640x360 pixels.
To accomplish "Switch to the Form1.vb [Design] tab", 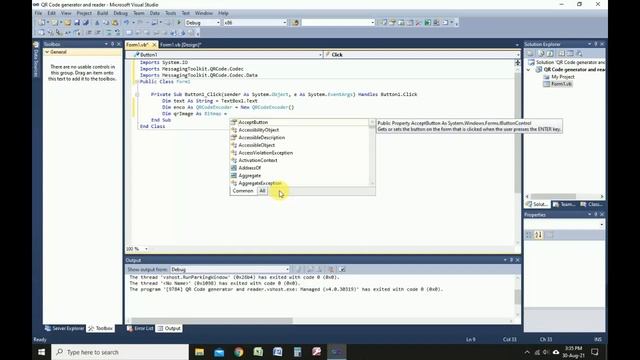I will pyautogui.click(x=180, y=44).
